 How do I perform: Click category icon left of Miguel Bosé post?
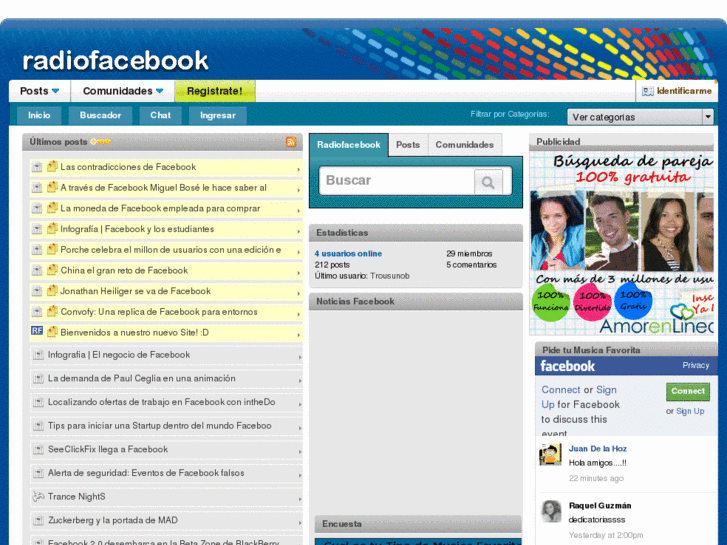(x=37, y=188)
